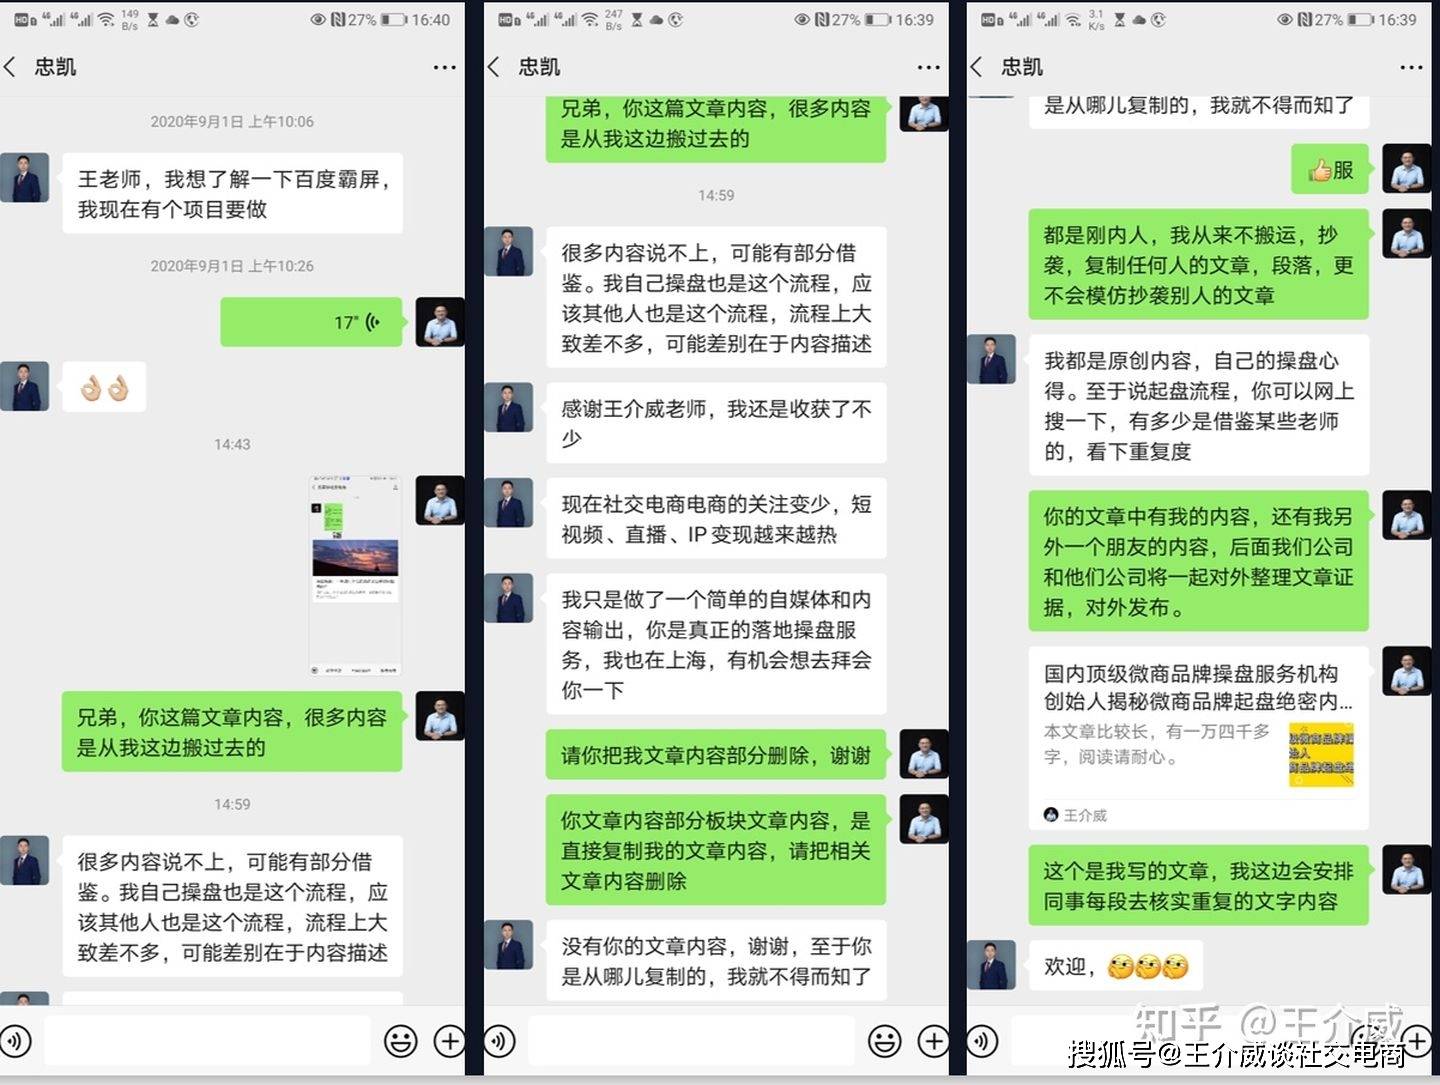1440x1085 pixels.
Task: Open the shared article card by 王介威
Action: [1199, 741]
